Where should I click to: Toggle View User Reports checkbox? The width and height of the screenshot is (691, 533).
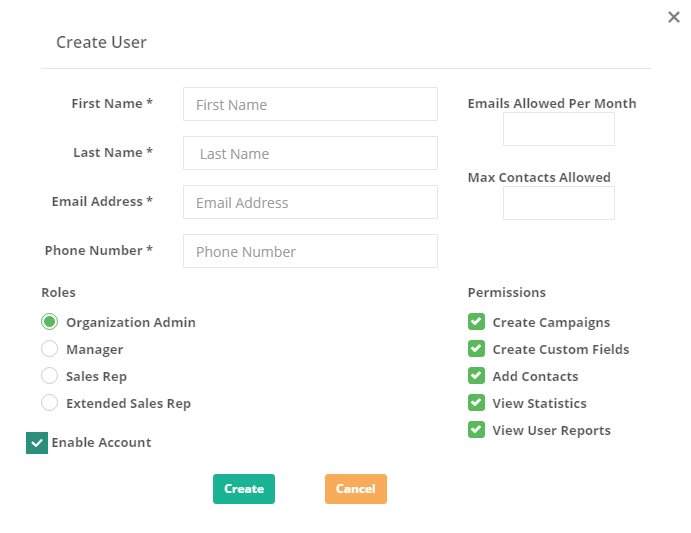click(x=476, y=429)
